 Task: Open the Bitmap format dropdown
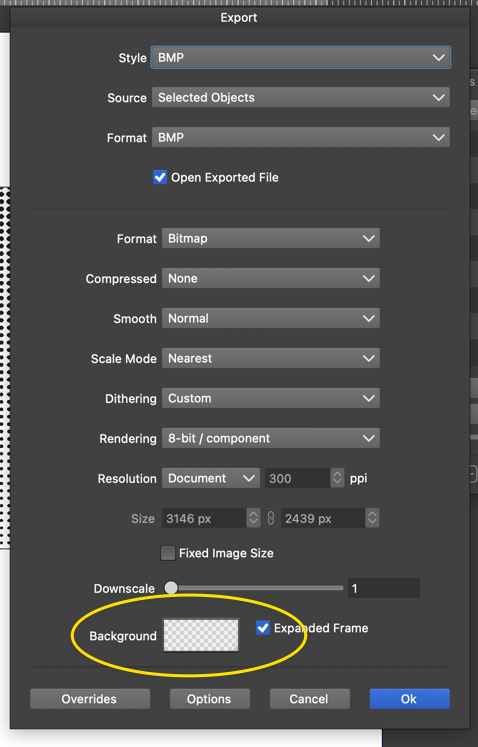coord(271,238)
